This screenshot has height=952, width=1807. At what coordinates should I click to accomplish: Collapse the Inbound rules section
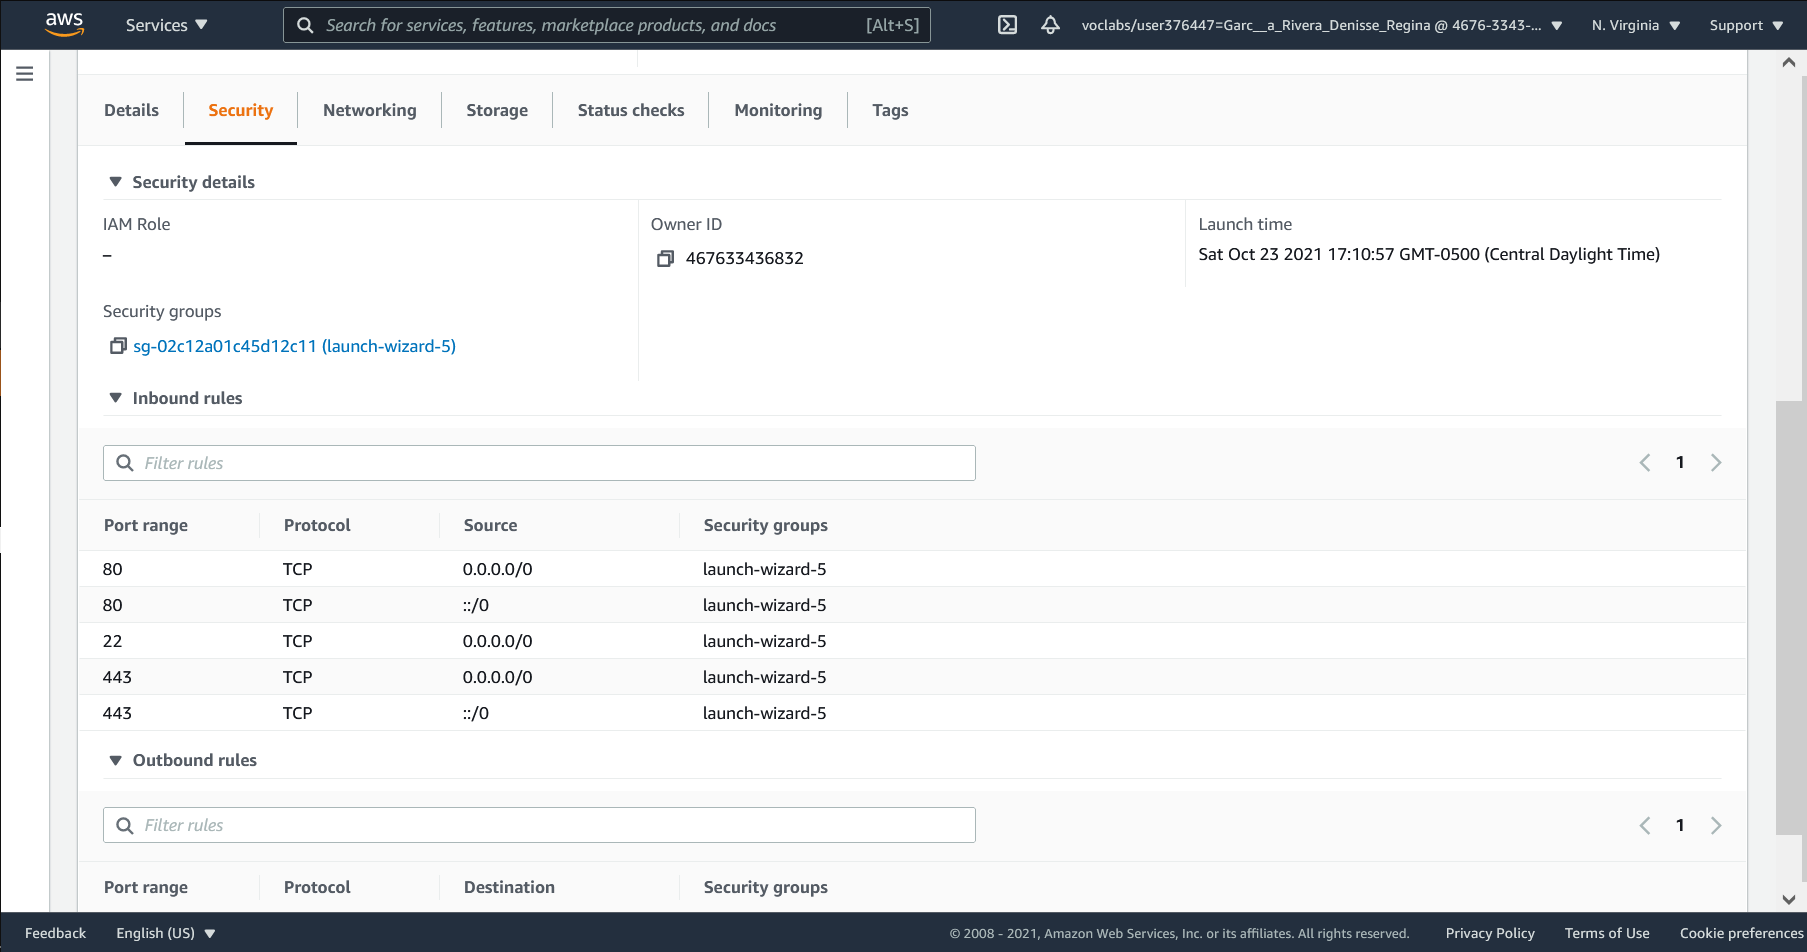pos(115,397)
